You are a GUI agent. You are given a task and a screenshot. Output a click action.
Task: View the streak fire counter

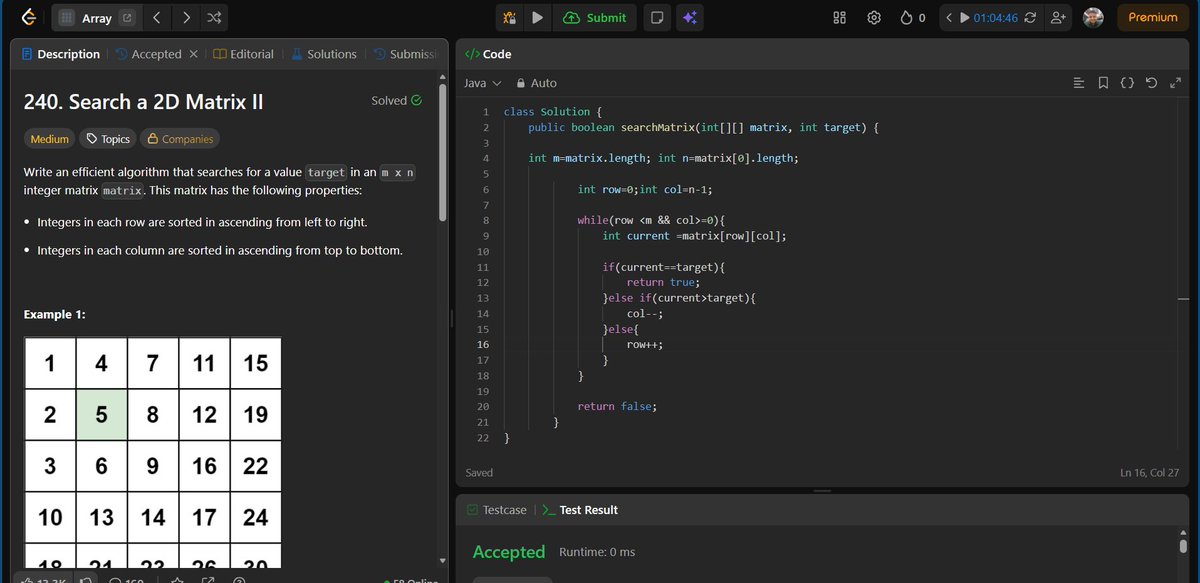coord(913,18)
